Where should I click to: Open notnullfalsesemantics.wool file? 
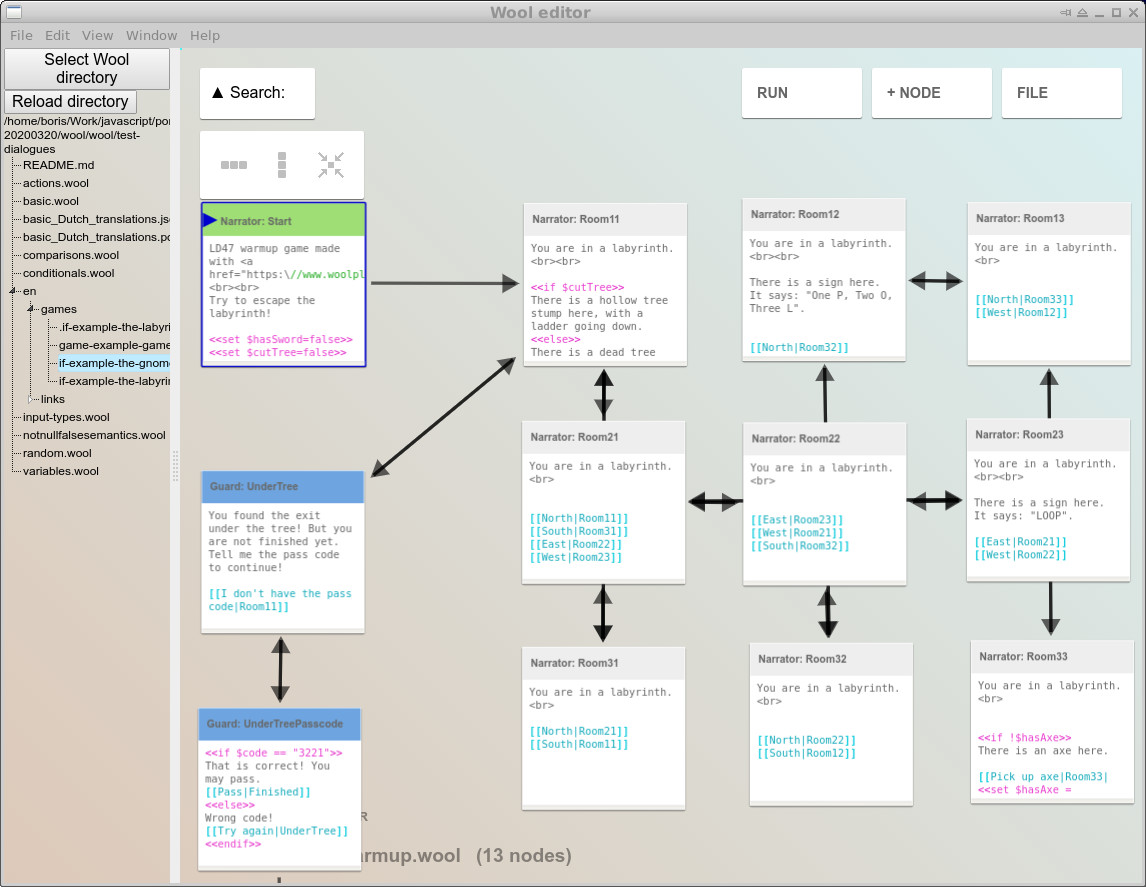pos(94,435)
